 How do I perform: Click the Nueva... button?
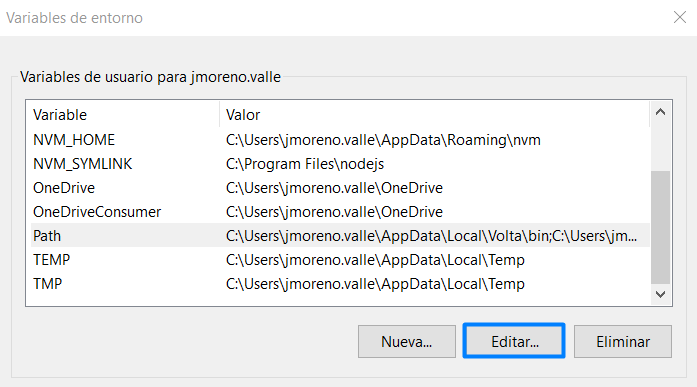click(x=407, y=341)
